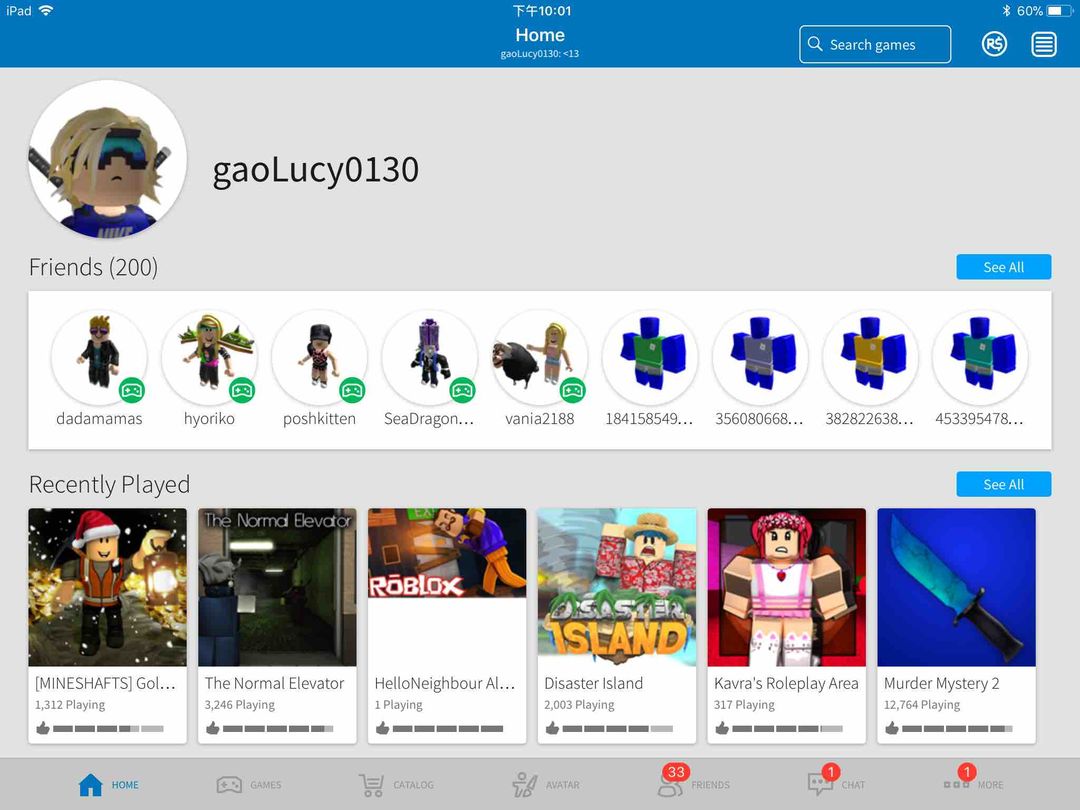Open the Robux balance icon

(x=994, y=44)
